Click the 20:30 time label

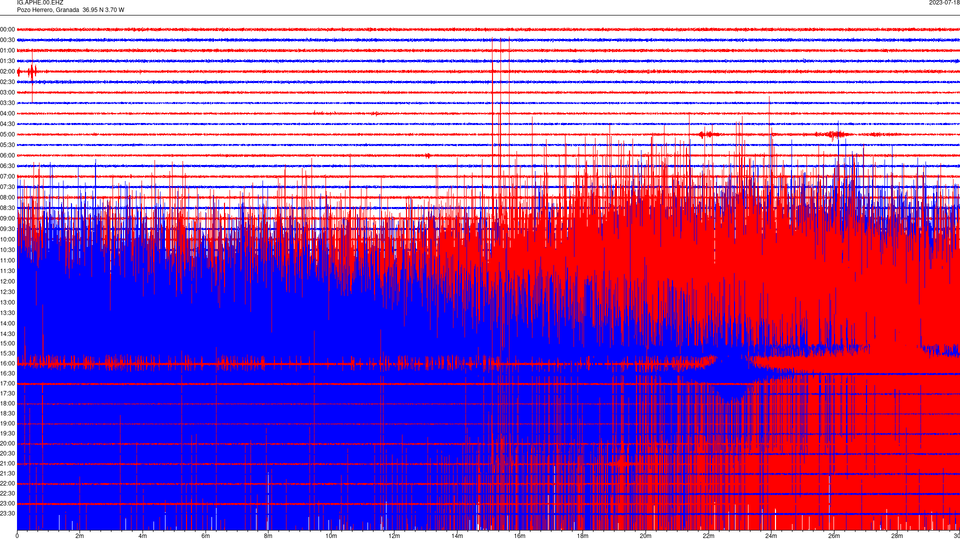(x=7, y=454)
